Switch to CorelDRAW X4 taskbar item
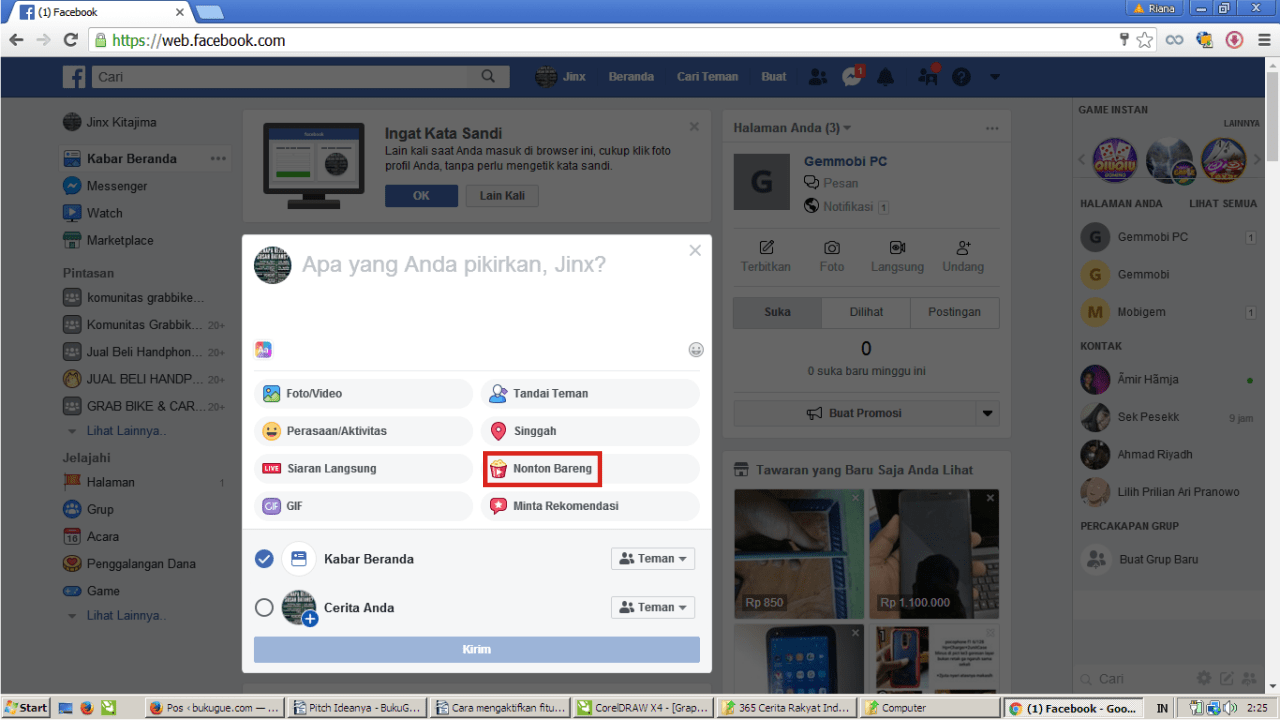Image resolution: width=1280 pixels, height=720 pixels. pyautogui.click(x=645, y=707)
